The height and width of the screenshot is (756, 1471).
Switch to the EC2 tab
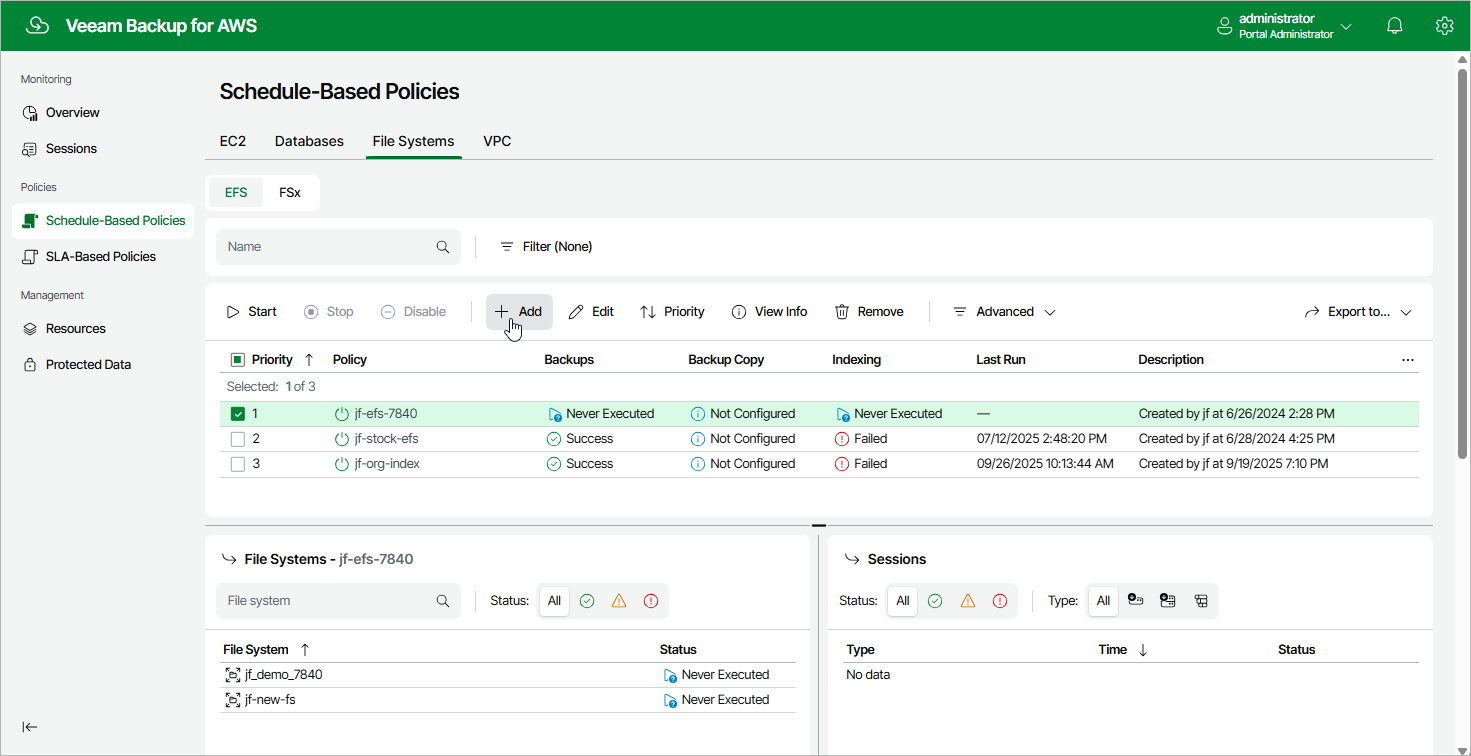pos(233,142)
